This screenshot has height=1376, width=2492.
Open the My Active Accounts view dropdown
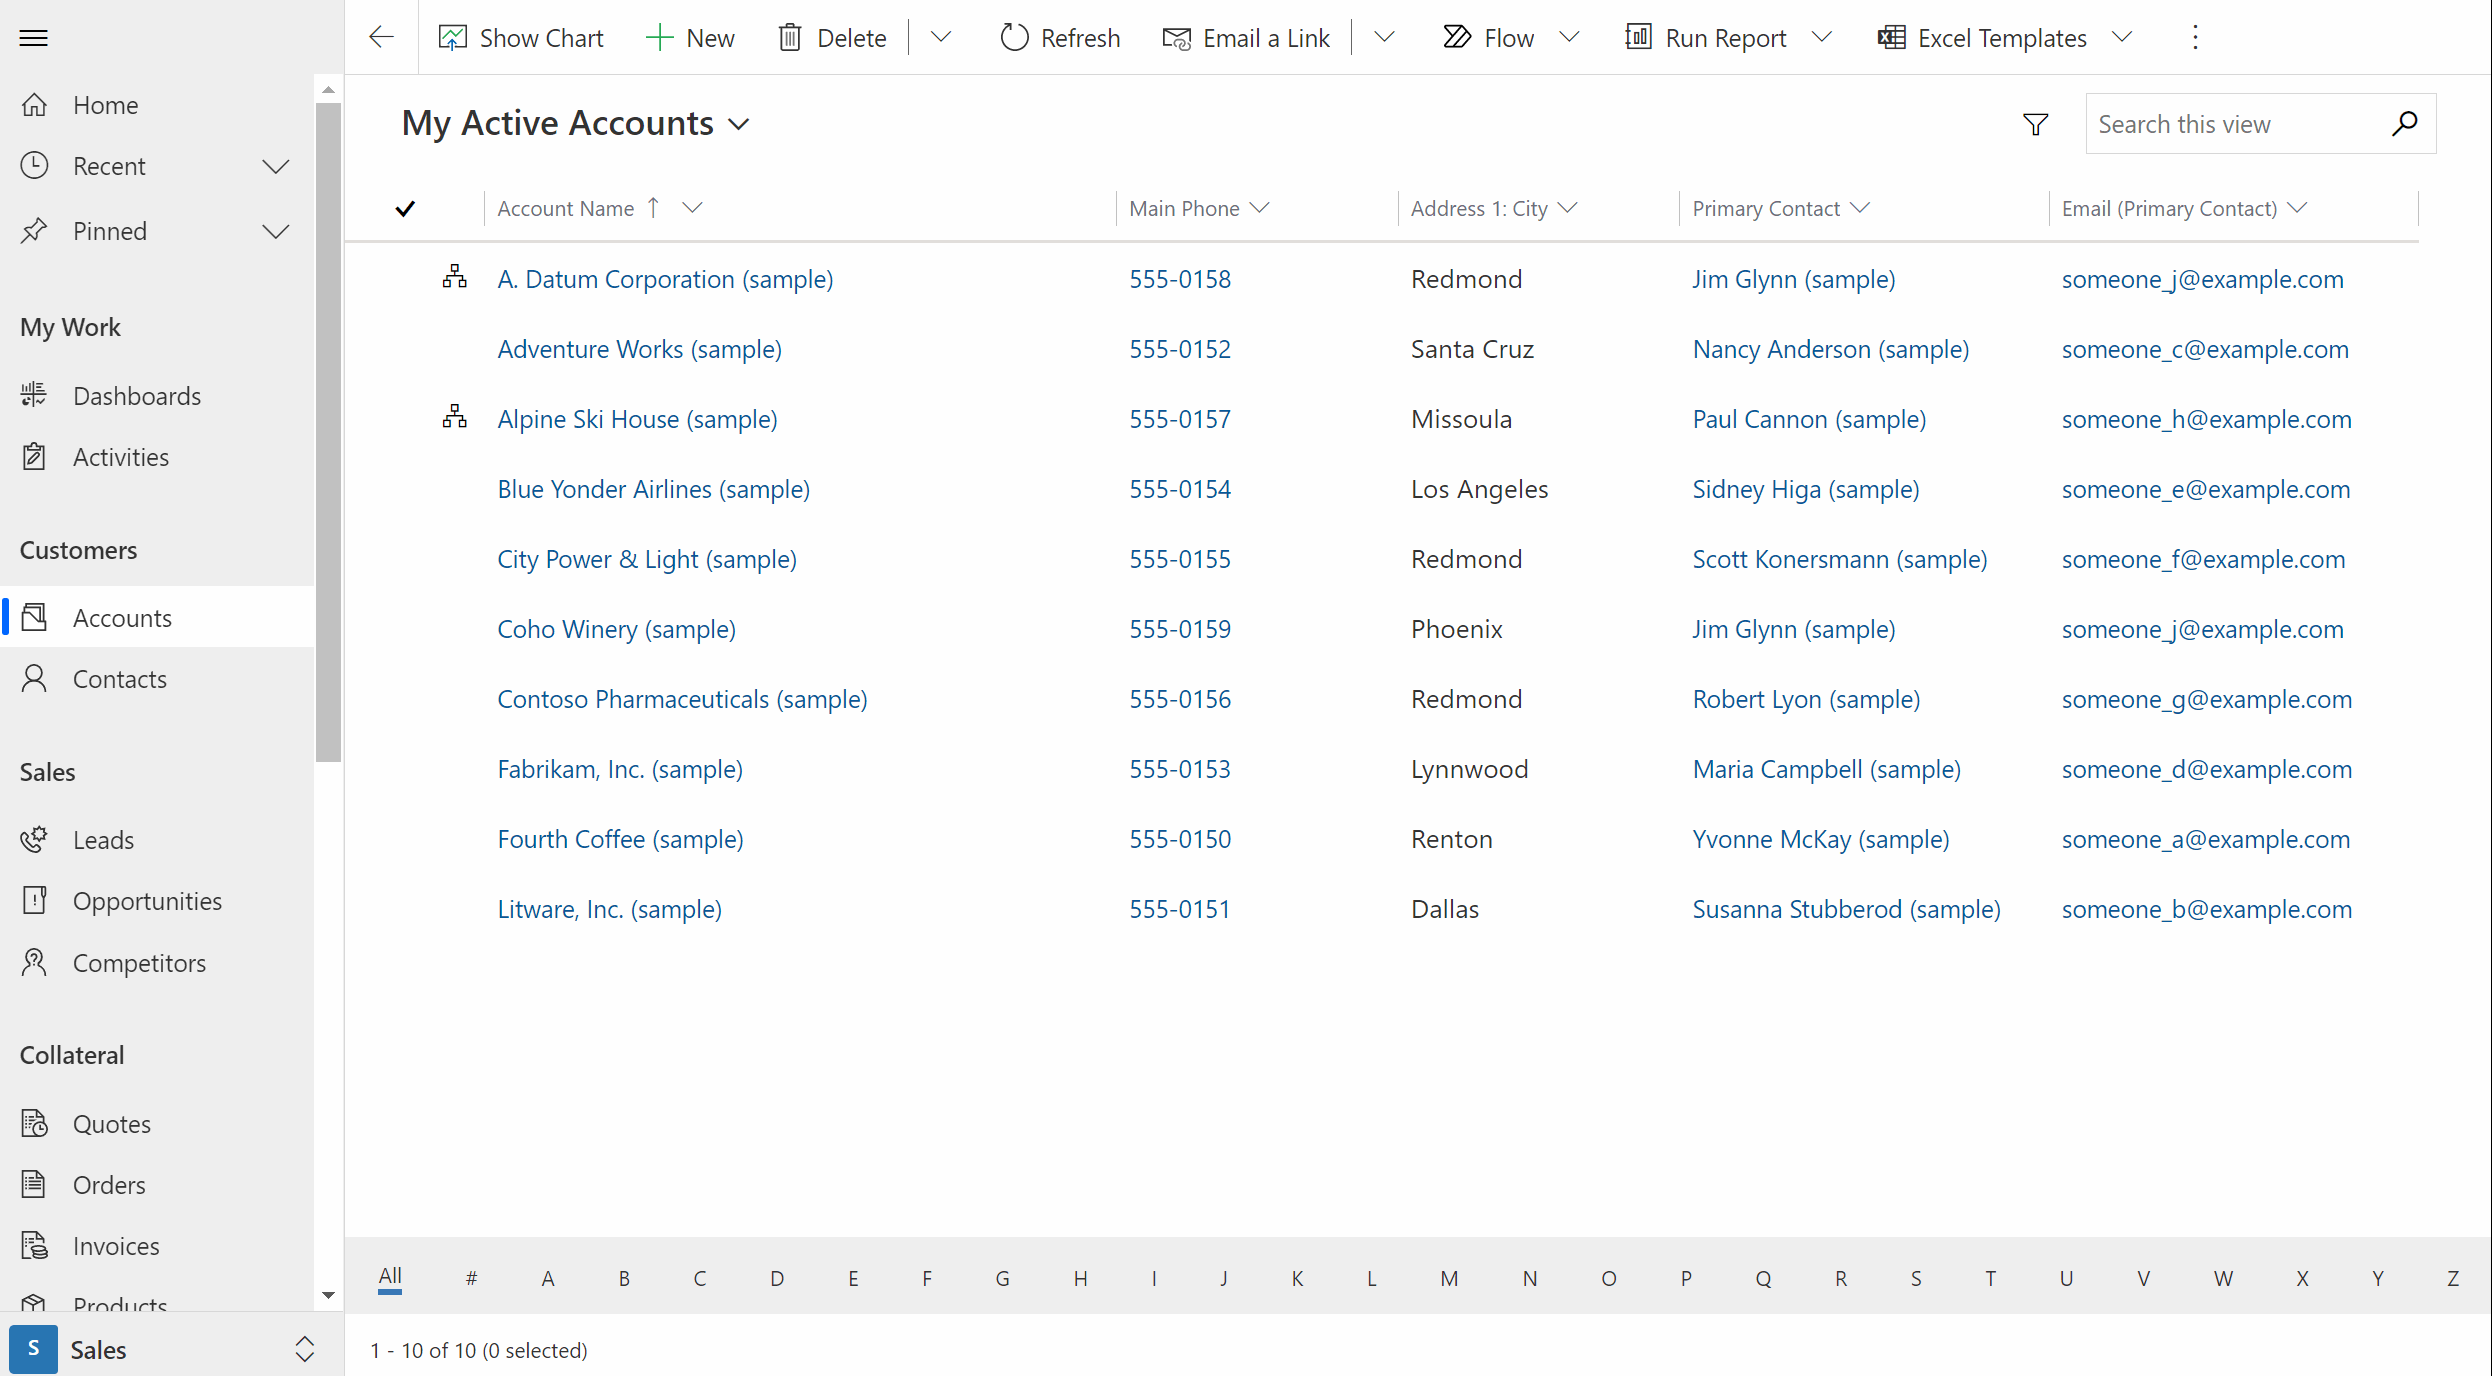point(739,124)
